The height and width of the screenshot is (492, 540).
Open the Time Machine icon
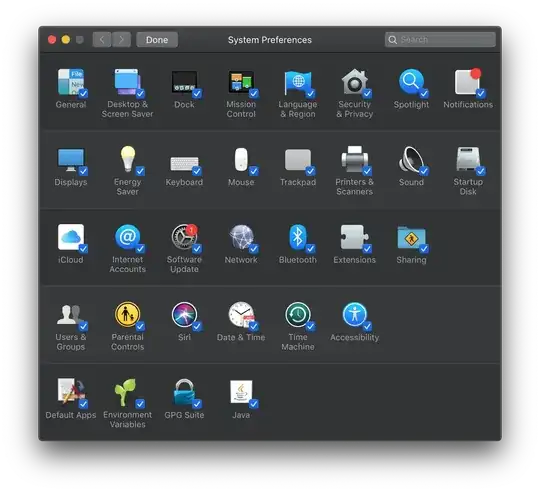click(298, 314)
